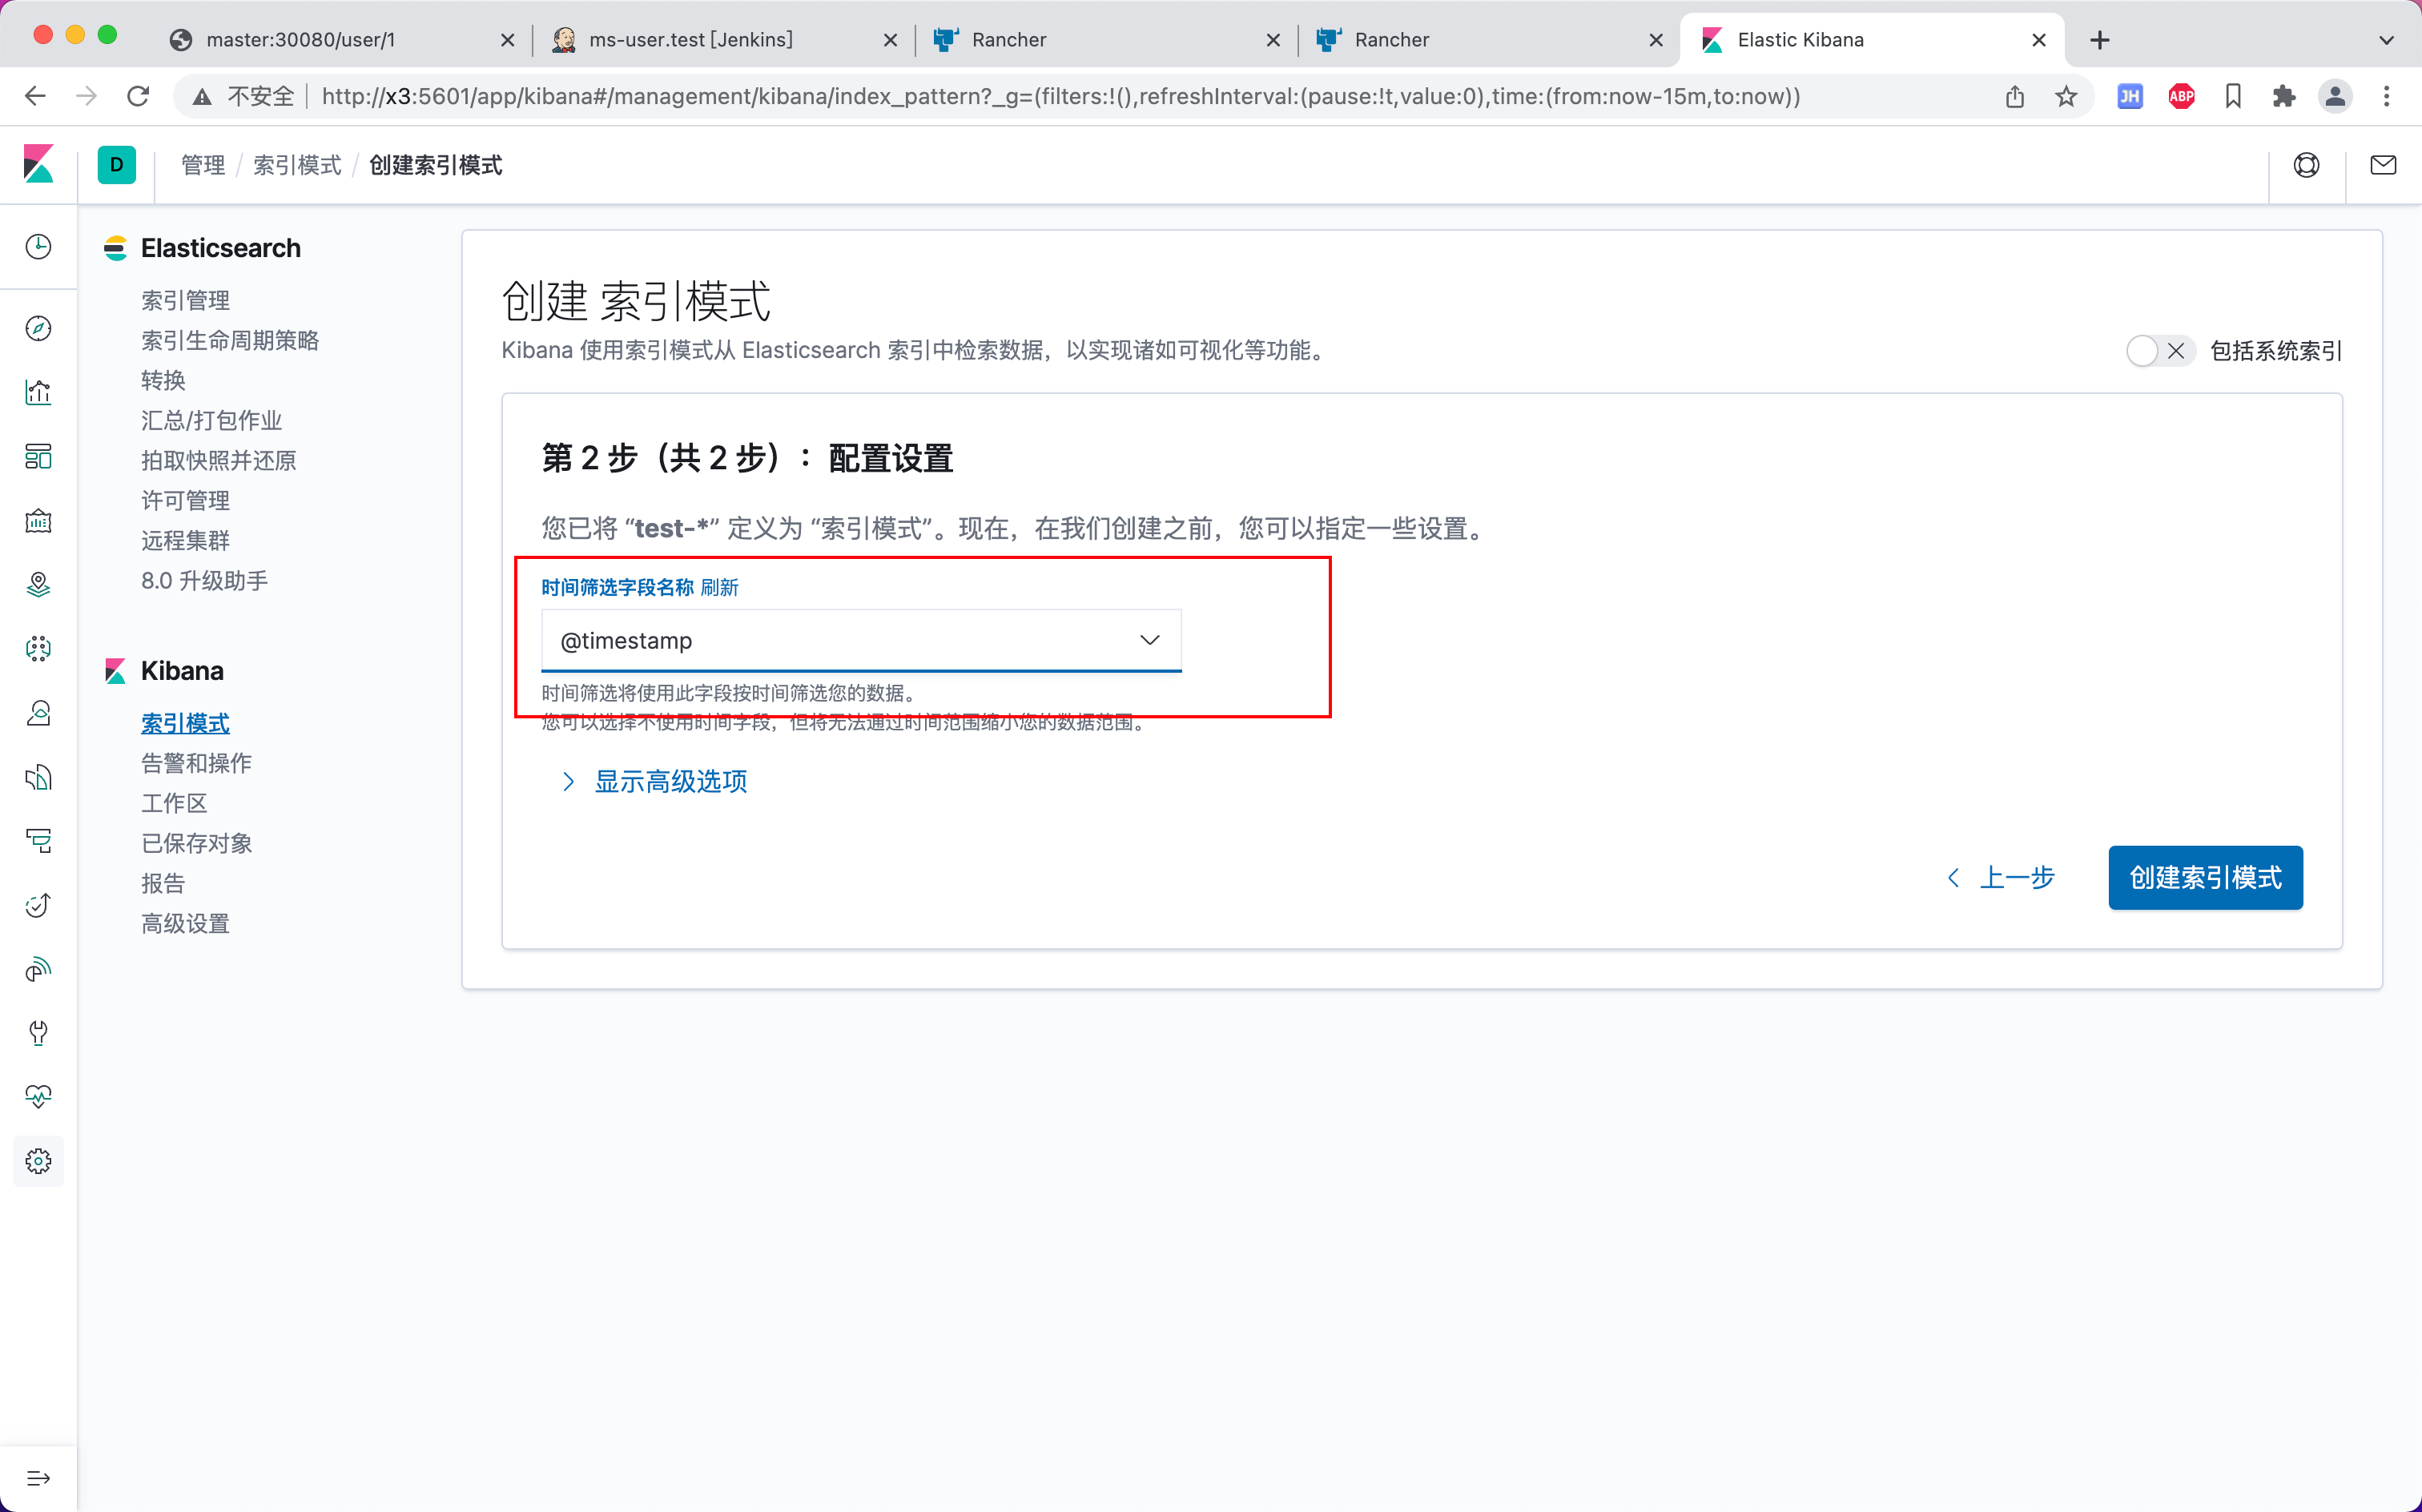This screenshot has height=1512, width=2422.
Task: Open 索引生命周期策略 menu item
Action: click(230, 340)
